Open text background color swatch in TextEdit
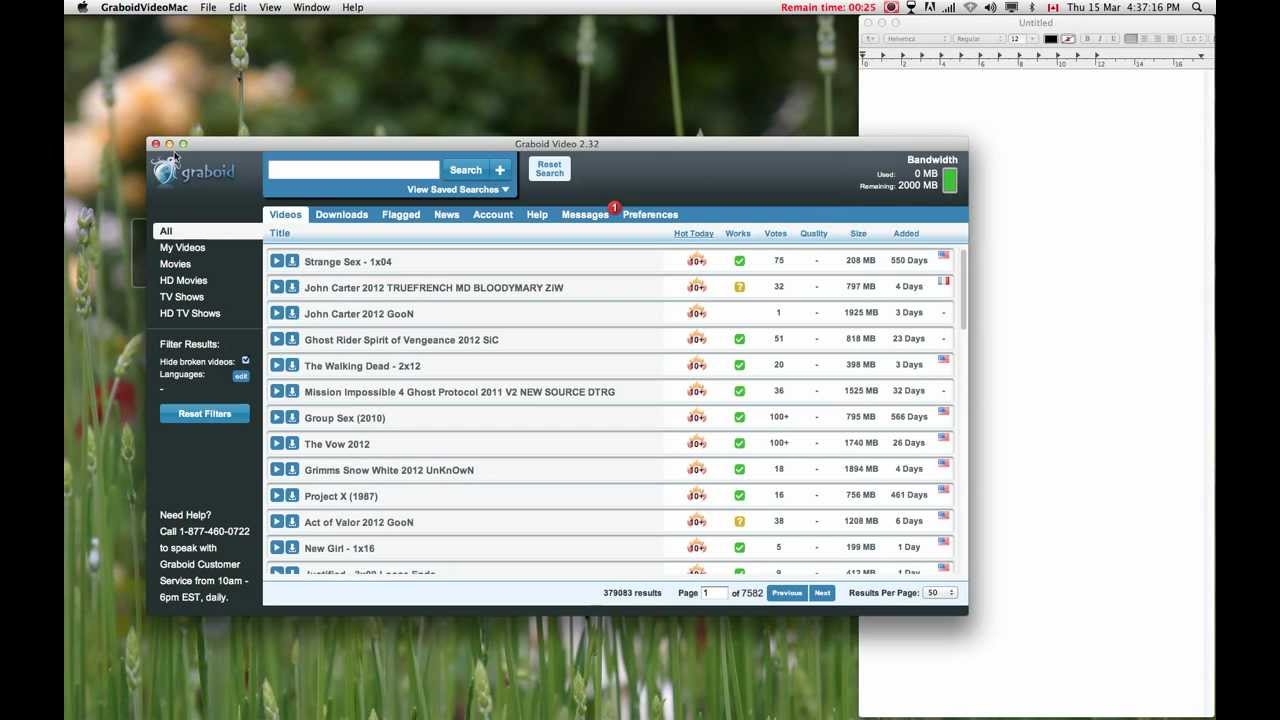This screenshot has width=1280, height=720. [1068, 39]
